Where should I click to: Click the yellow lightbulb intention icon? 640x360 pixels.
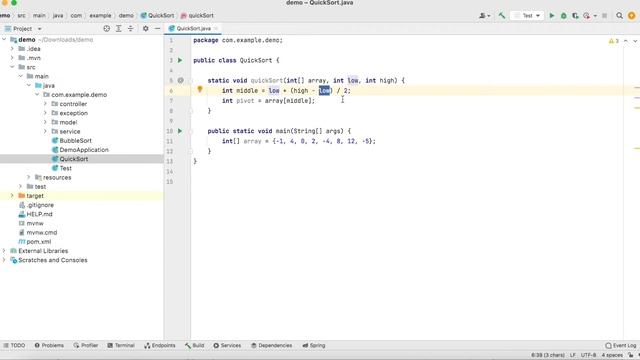coord(200,89)
